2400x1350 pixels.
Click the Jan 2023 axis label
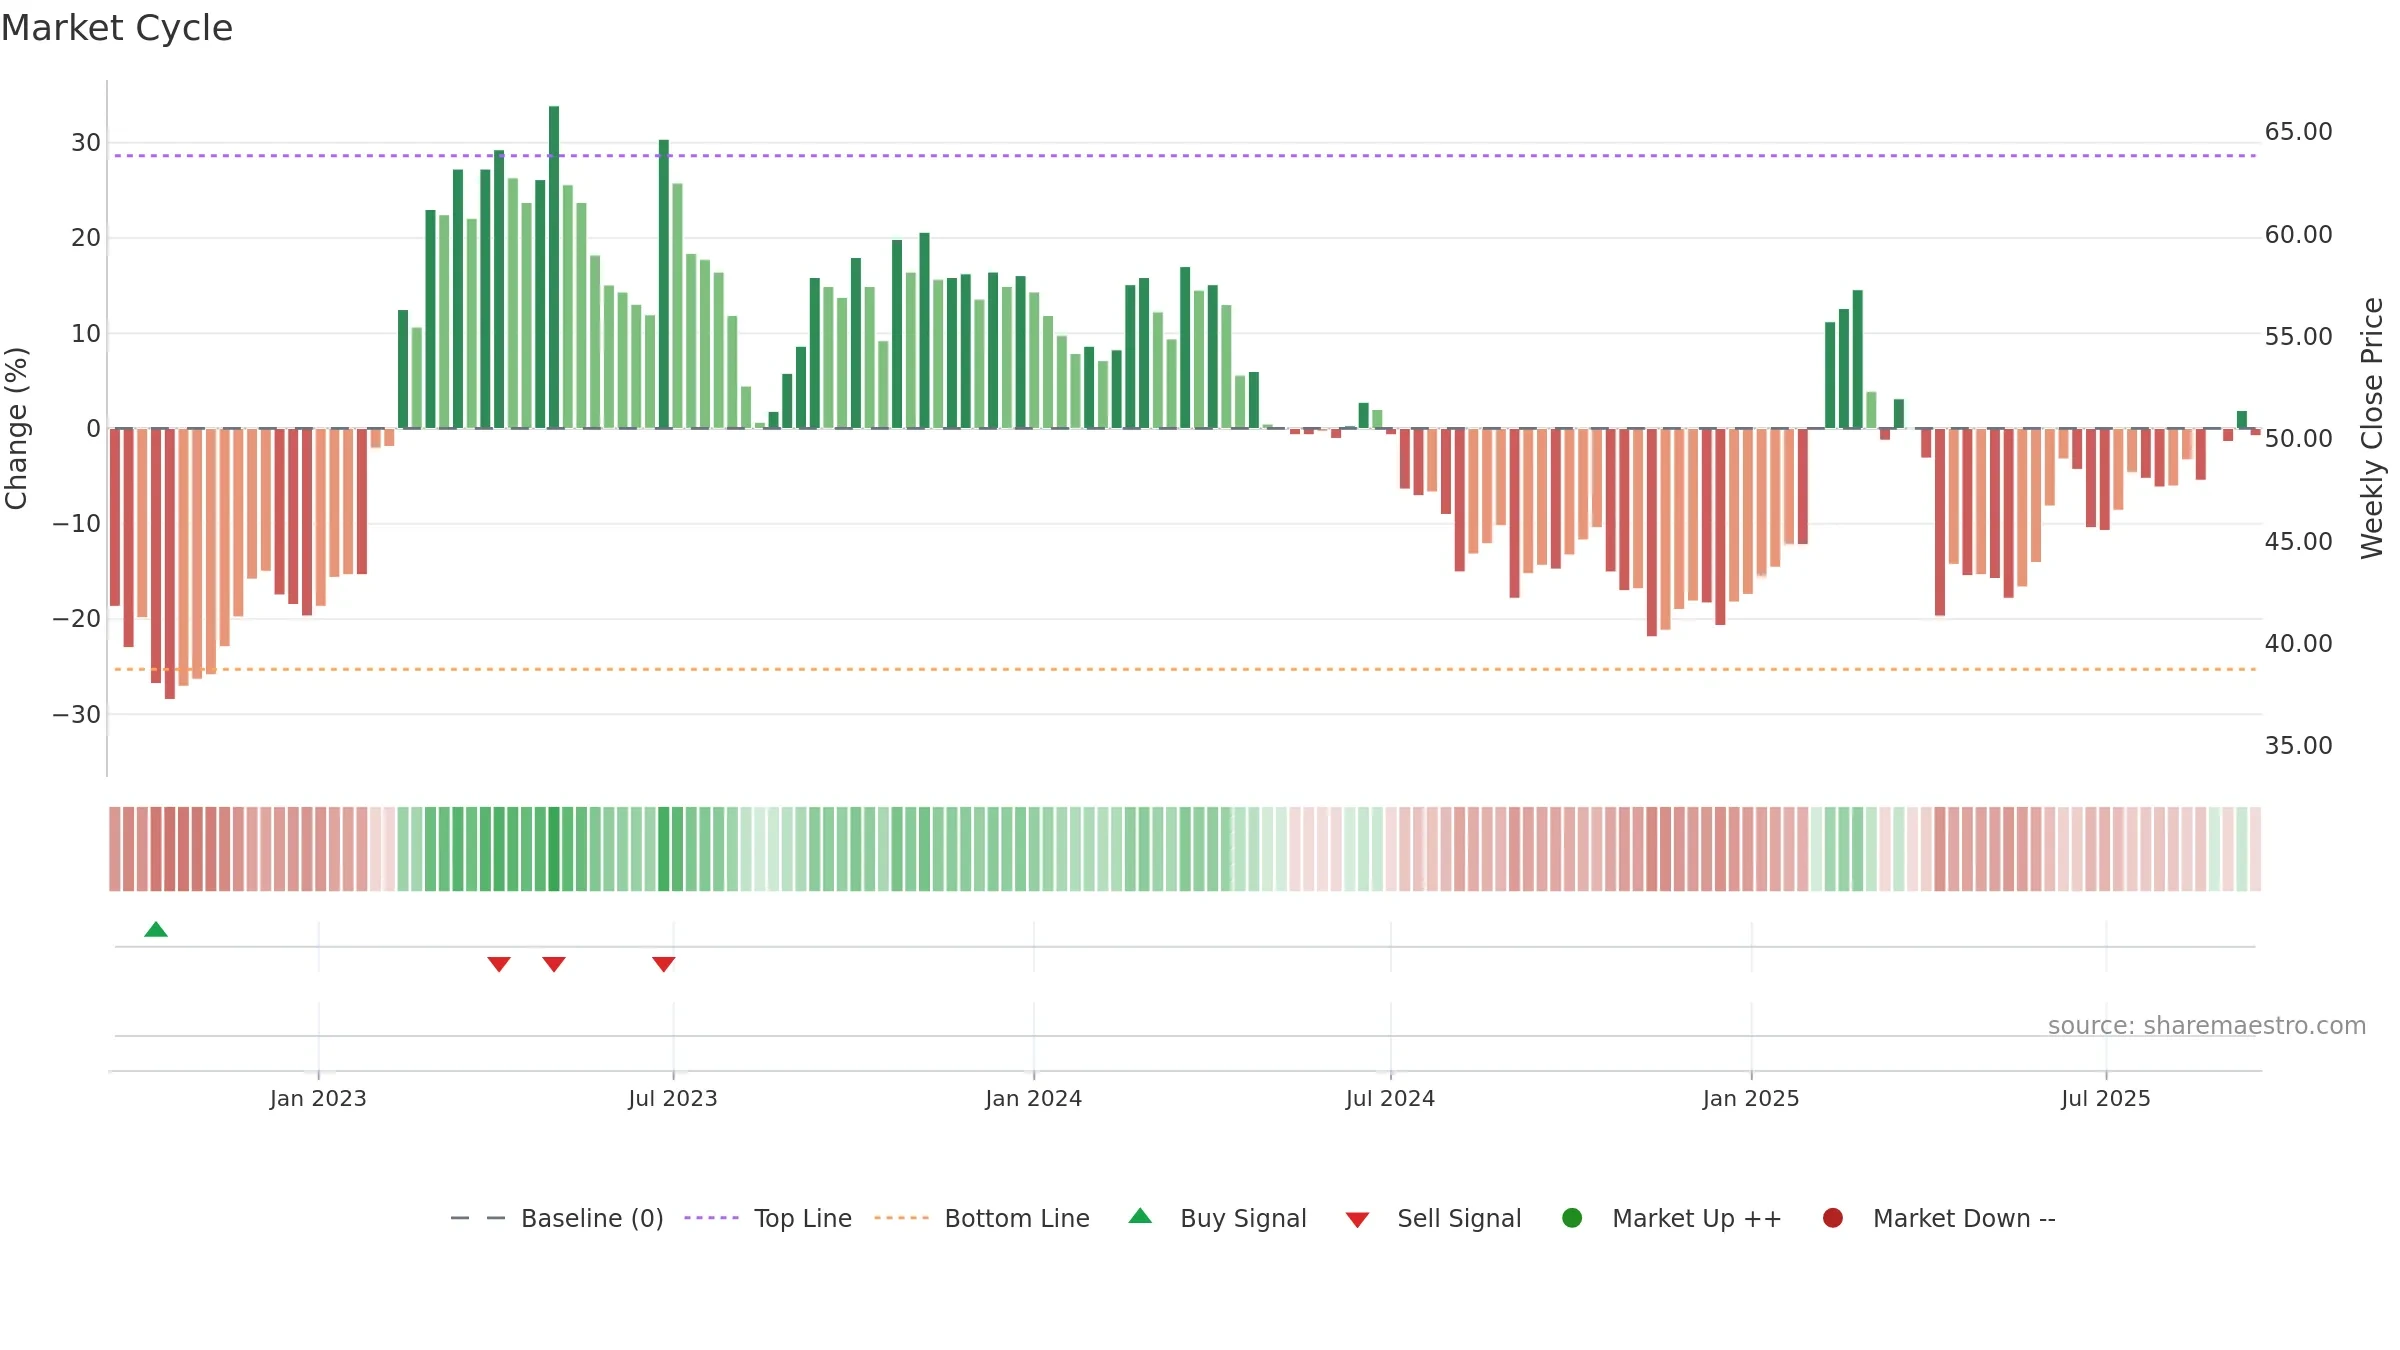[318, 1098]
